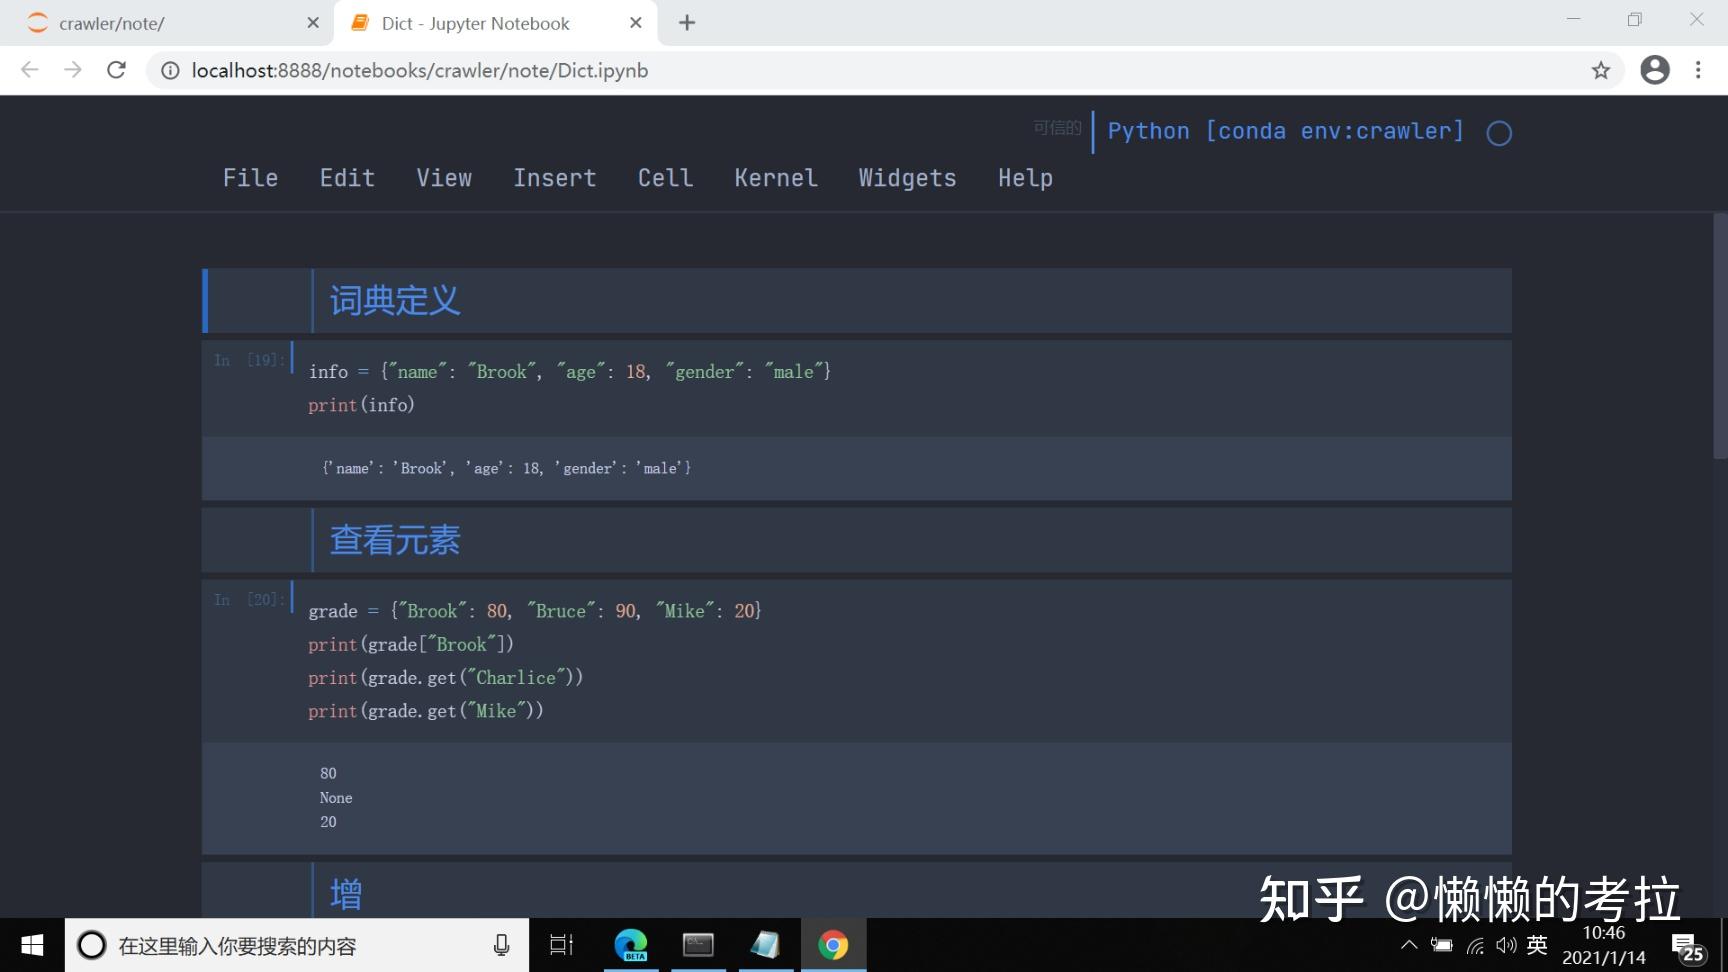Viewport: 1728px width, 972px height.
Task: Open the Kernel menu
Action: (776, 178)
